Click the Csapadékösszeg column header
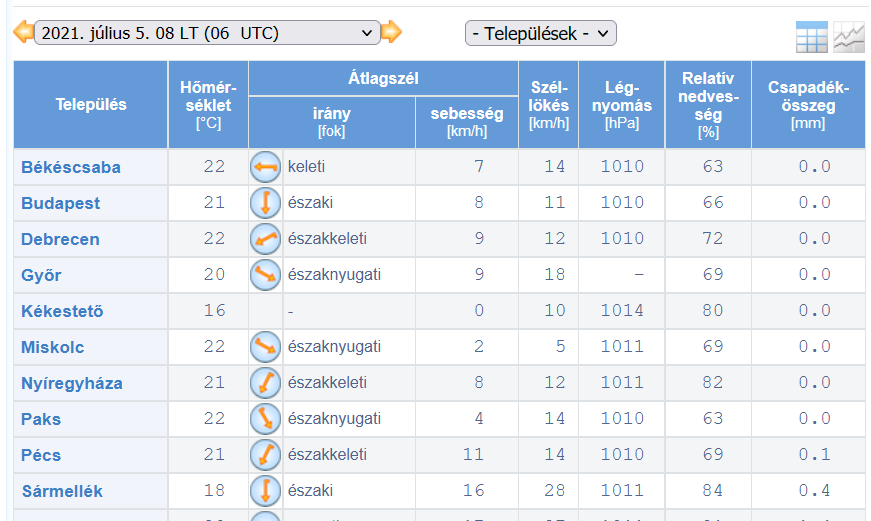 click(808, 105)
